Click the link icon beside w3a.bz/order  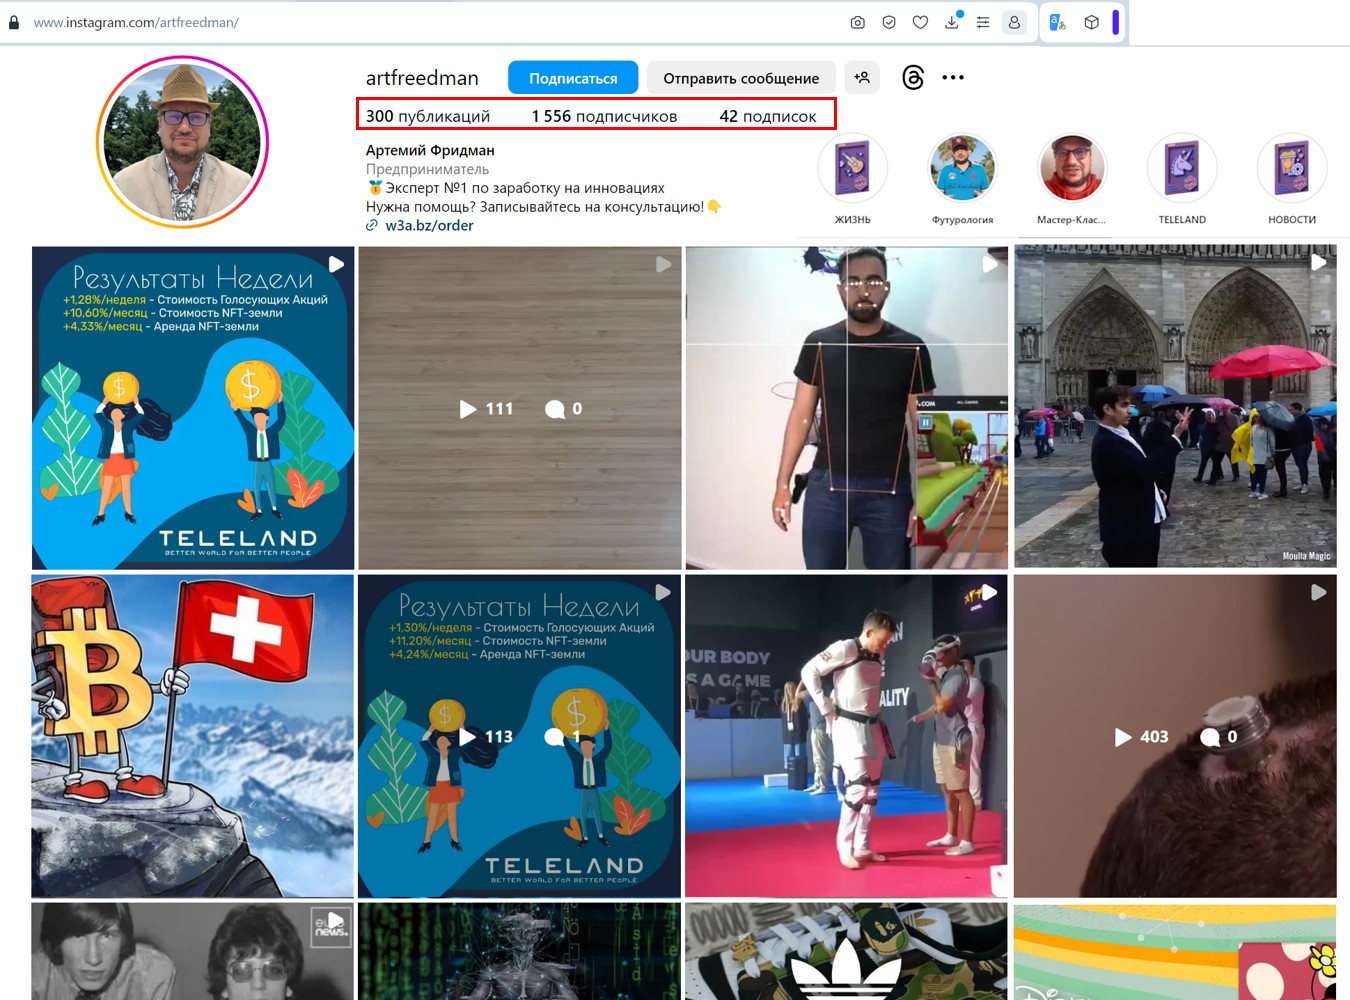point(372,226)
